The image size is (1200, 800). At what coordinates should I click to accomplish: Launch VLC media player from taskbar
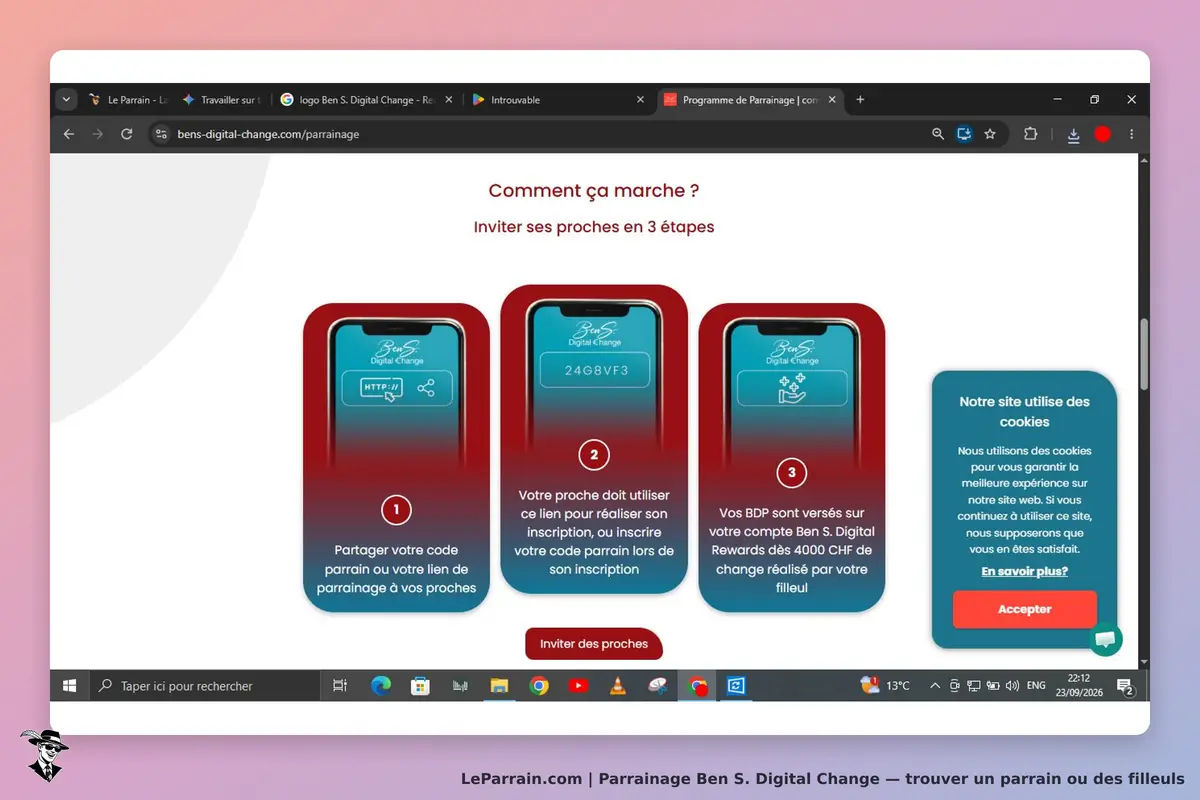click(x=618, y=686)
